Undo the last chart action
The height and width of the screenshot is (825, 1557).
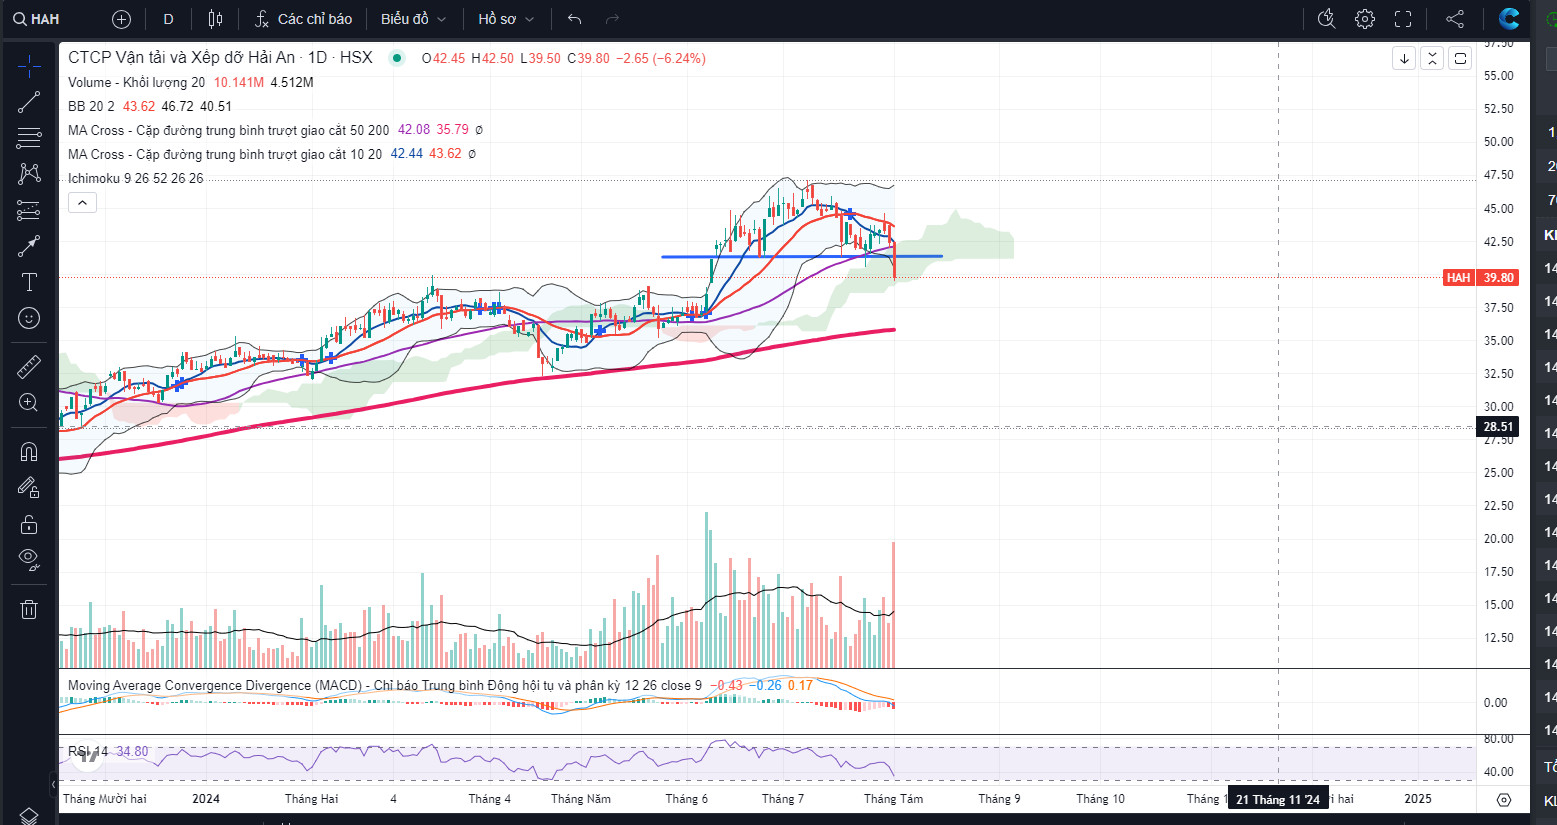tap(574, 19)
